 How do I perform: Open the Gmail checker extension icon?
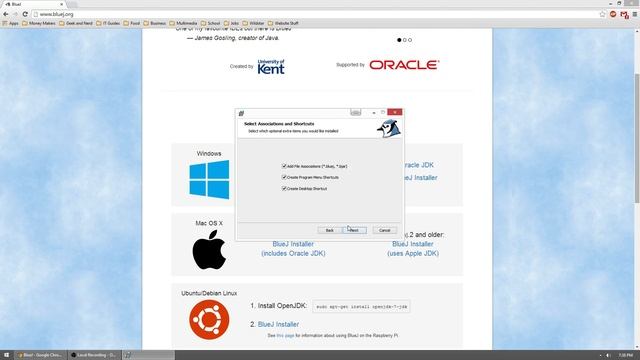pos(624,15)
